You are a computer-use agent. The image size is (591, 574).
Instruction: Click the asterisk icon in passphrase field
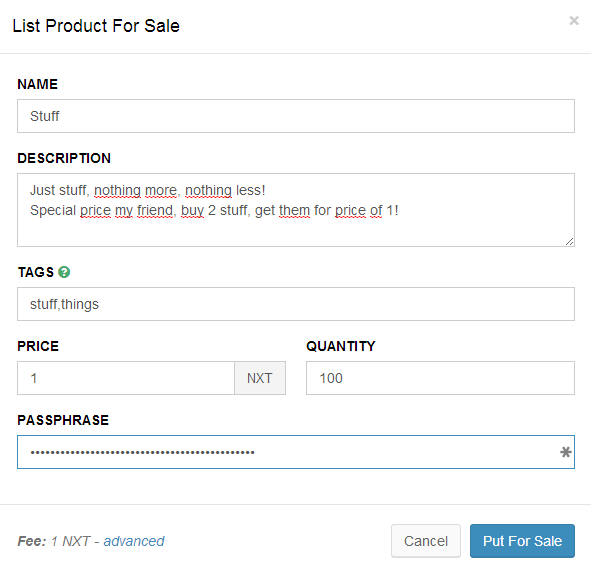coord(565,452)
